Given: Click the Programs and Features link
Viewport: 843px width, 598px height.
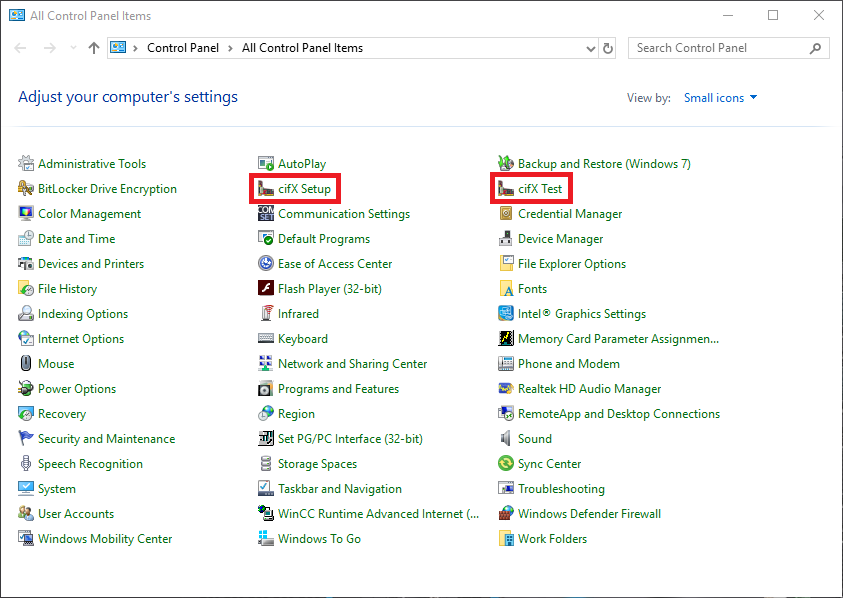Looking at the screenshot, I should [338, 389].
